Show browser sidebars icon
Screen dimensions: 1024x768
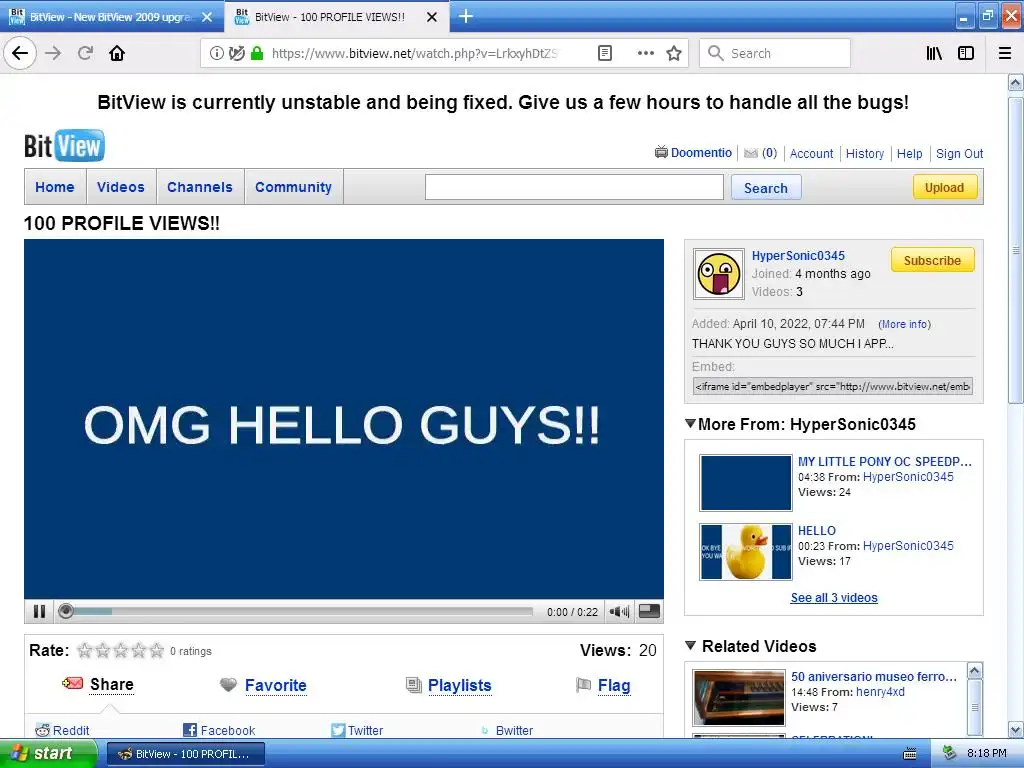966,53
